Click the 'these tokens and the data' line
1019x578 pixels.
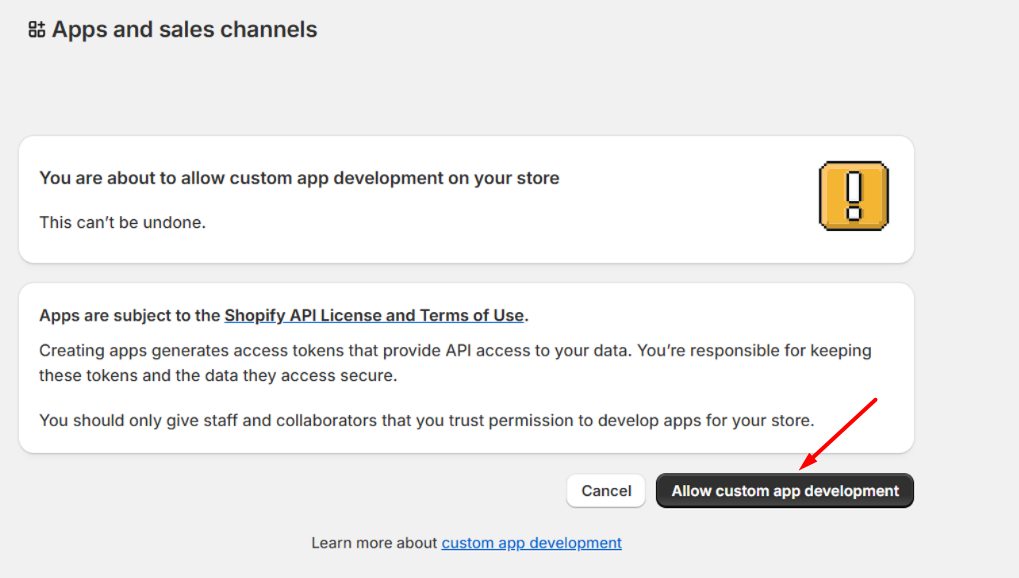[217, 376]
